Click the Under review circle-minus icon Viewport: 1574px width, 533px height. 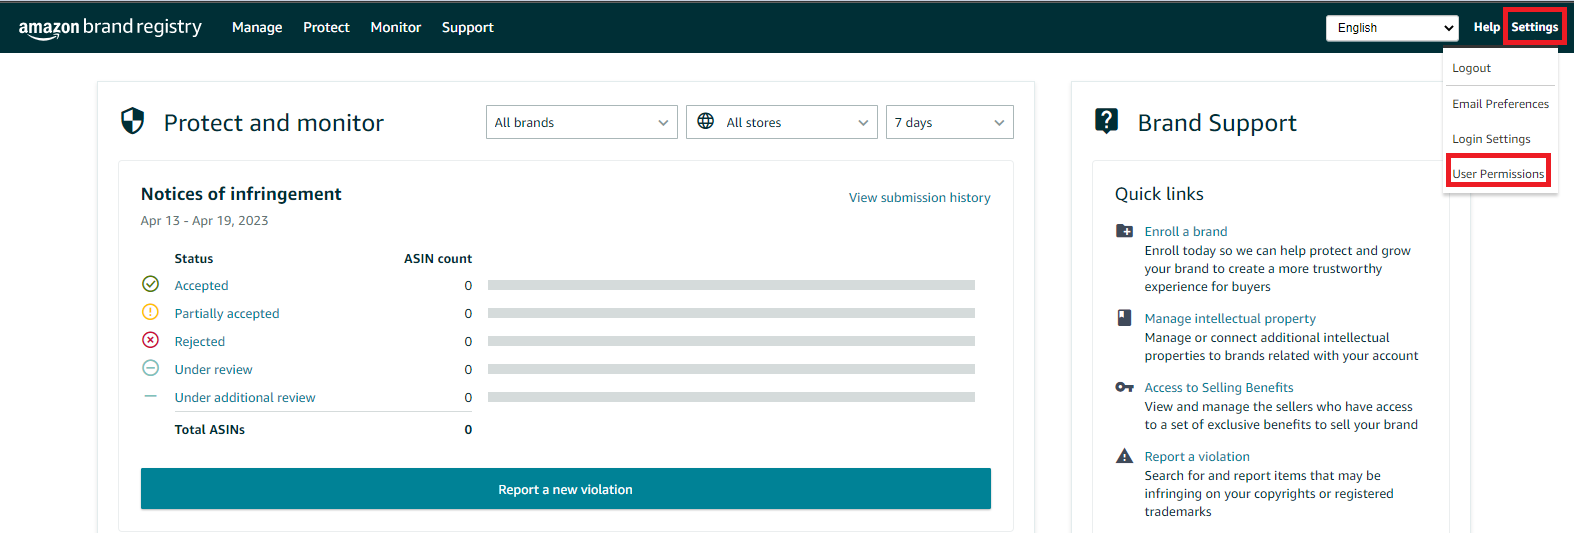coord(150,368)
